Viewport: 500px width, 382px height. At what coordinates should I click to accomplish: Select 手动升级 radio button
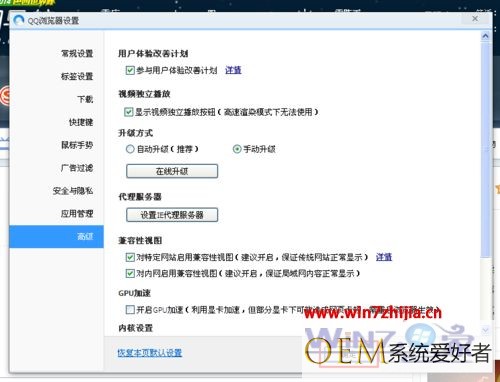pos(237,149)
